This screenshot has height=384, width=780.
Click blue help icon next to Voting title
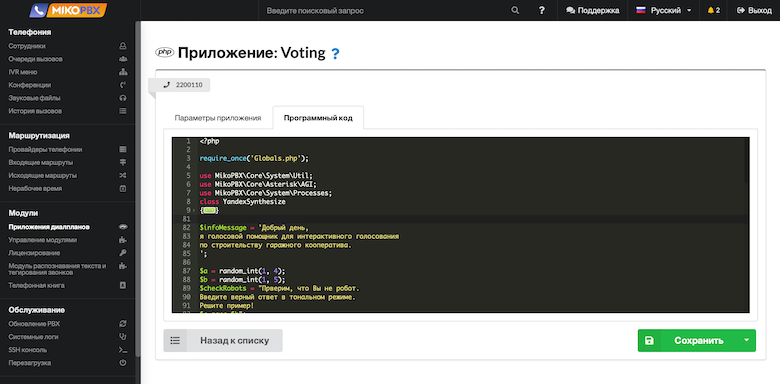(335, 53)
